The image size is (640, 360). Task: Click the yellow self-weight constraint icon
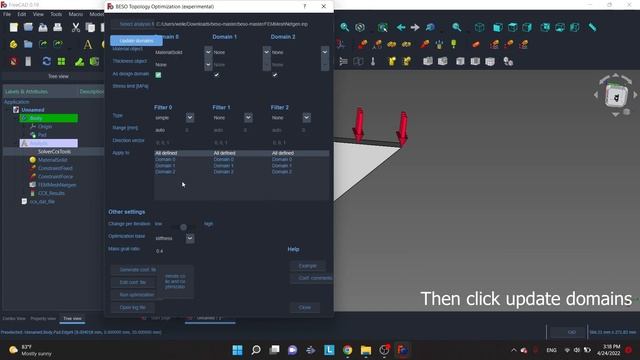pyautogui.click(x=453, y=44)
